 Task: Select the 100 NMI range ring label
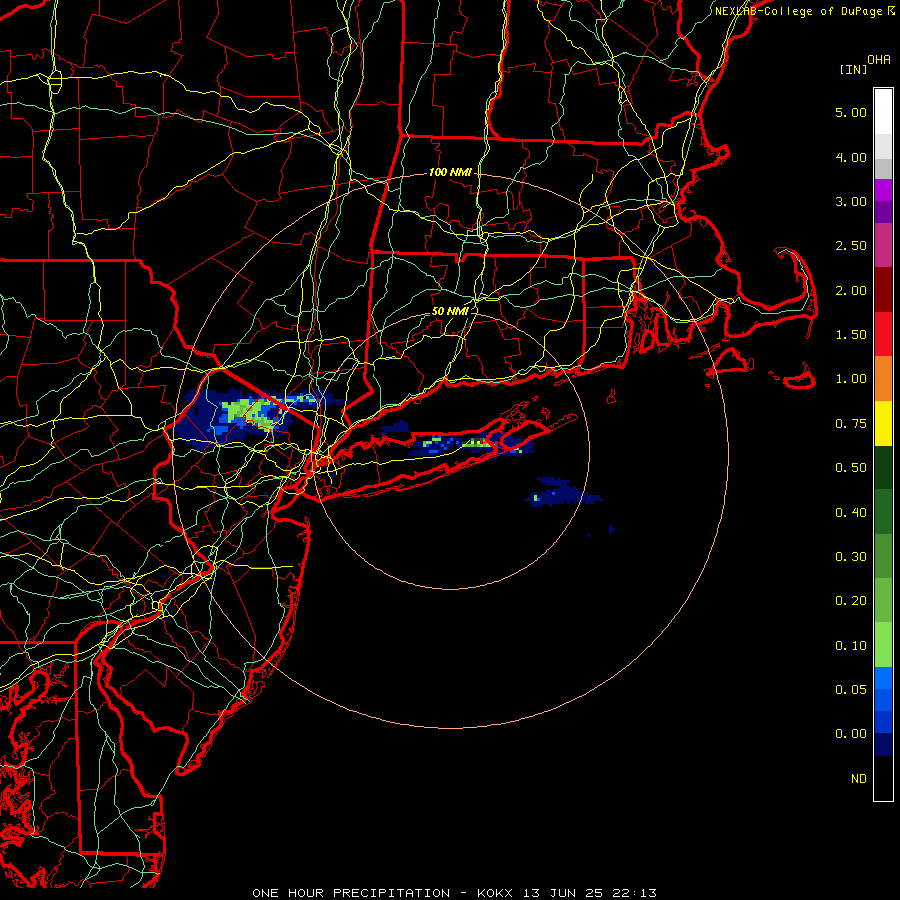point(450,172)
